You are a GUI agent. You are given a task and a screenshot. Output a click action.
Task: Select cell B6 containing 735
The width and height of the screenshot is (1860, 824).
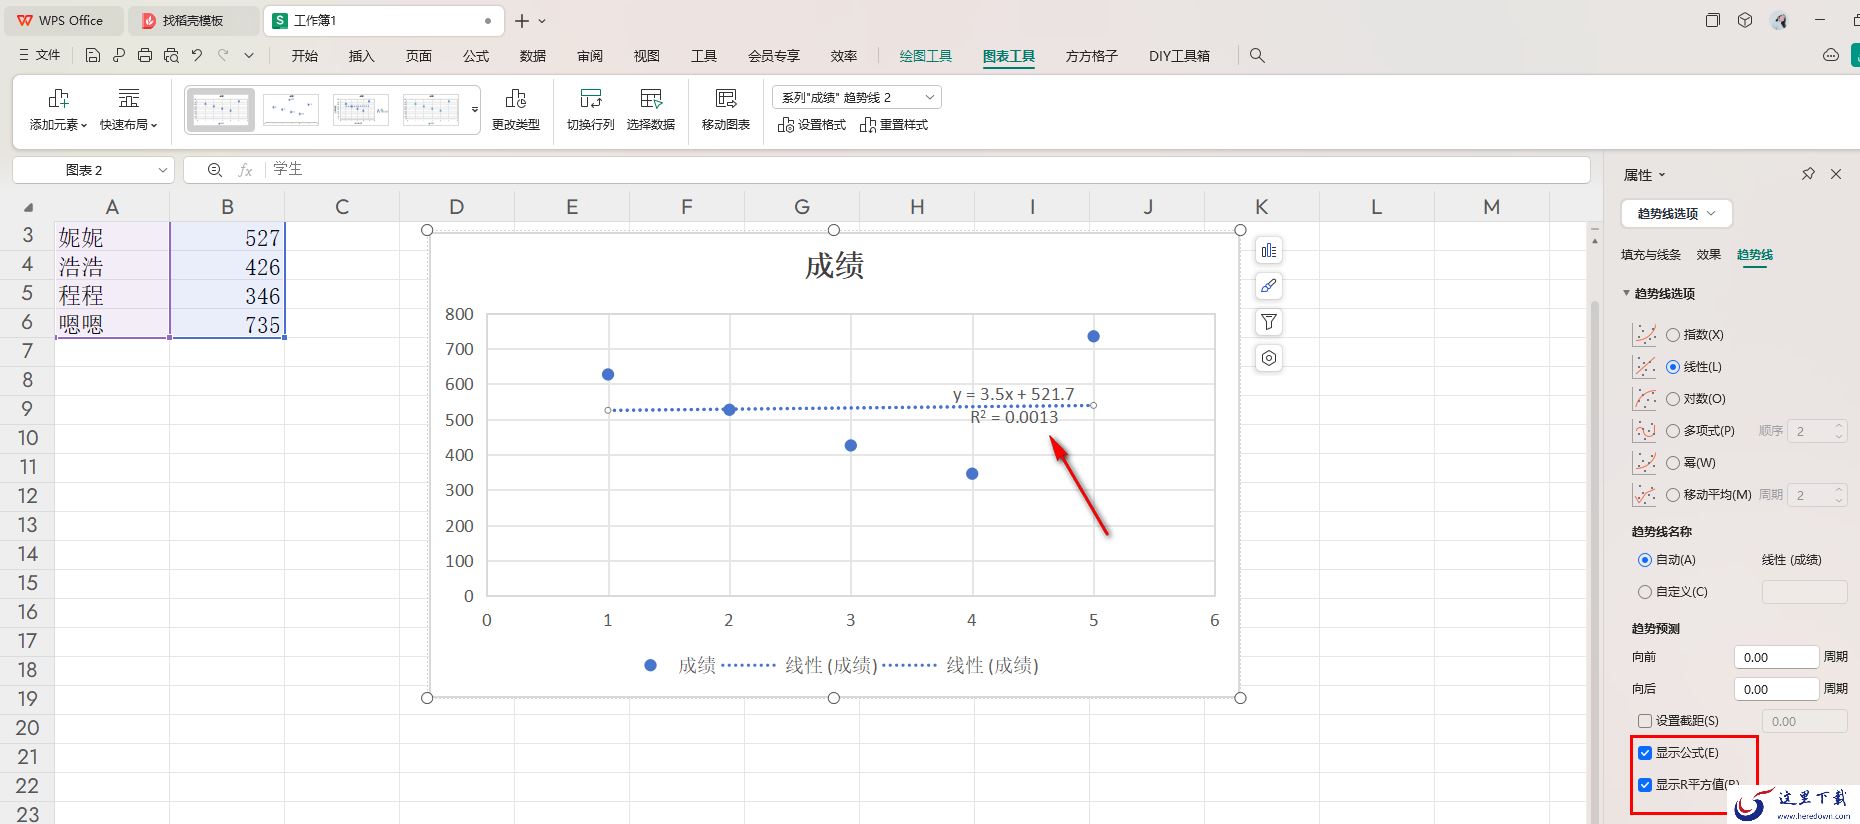227,324
